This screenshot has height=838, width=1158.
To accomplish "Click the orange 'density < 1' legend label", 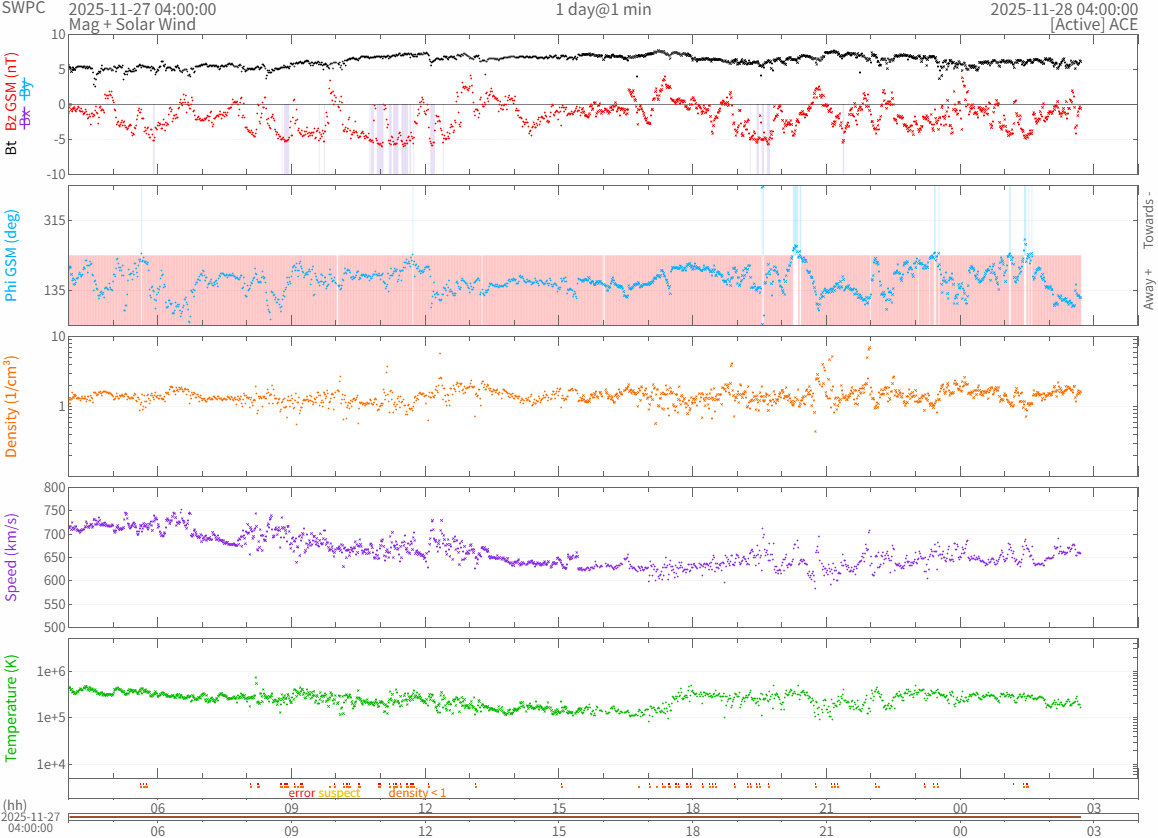I will (x=417, y=793).
